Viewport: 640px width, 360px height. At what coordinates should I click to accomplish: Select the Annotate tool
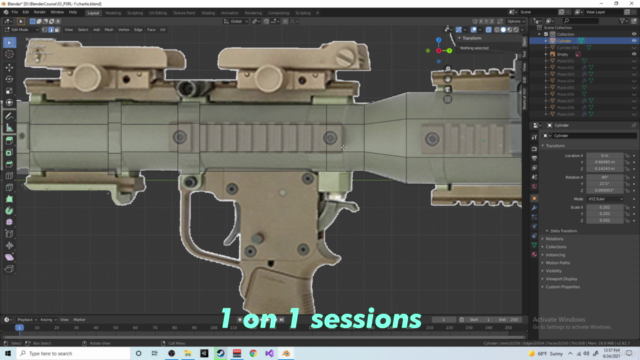click(9, 116)
